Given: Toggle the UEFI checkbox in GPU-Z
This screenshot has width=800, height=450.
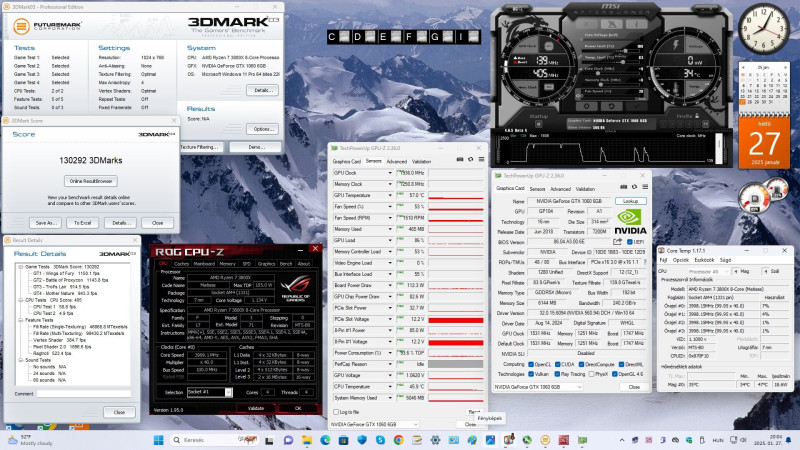Looking at the screenshot, I should coord(630,242).
